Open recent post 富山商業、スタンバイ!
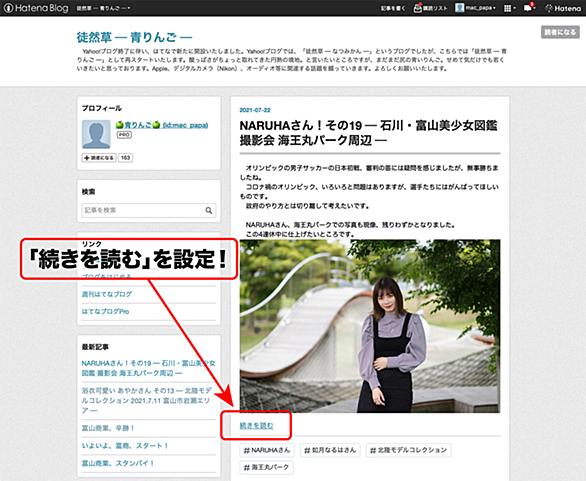 click(118, 463)
